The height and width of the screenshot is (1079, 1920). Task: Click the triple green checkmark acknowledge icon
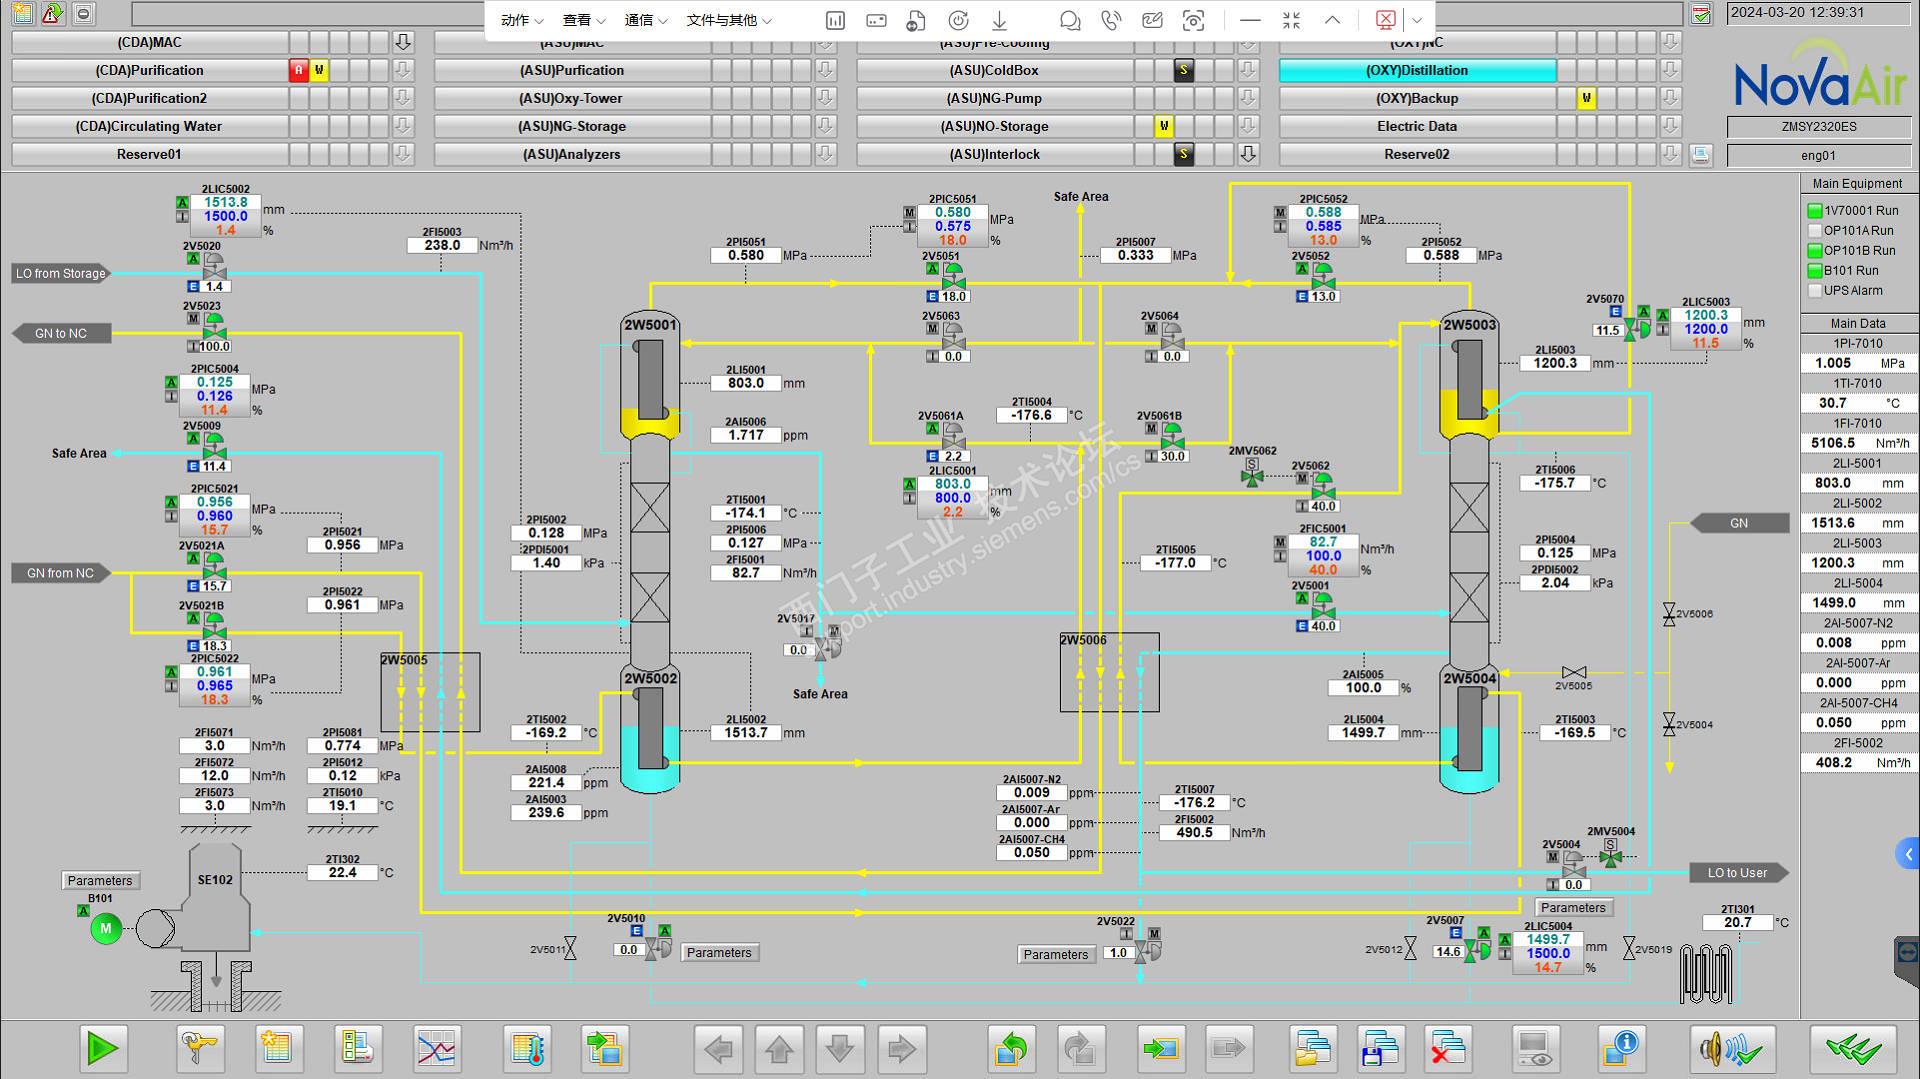1852,1049
